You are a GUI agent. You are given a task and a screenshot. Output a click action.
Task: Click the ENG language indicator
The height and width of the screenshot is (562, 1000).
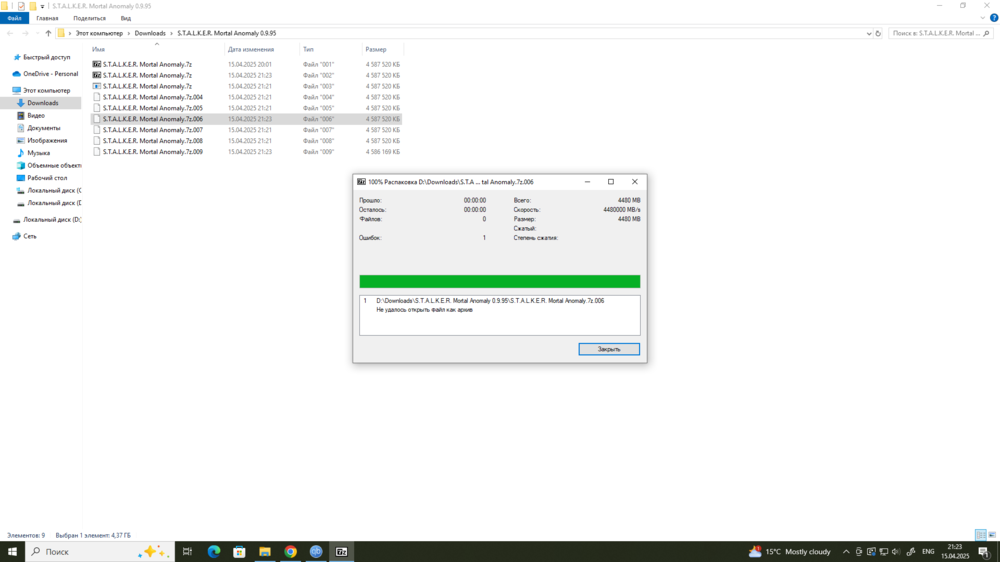pyautogui.click(x=928, y=551)
